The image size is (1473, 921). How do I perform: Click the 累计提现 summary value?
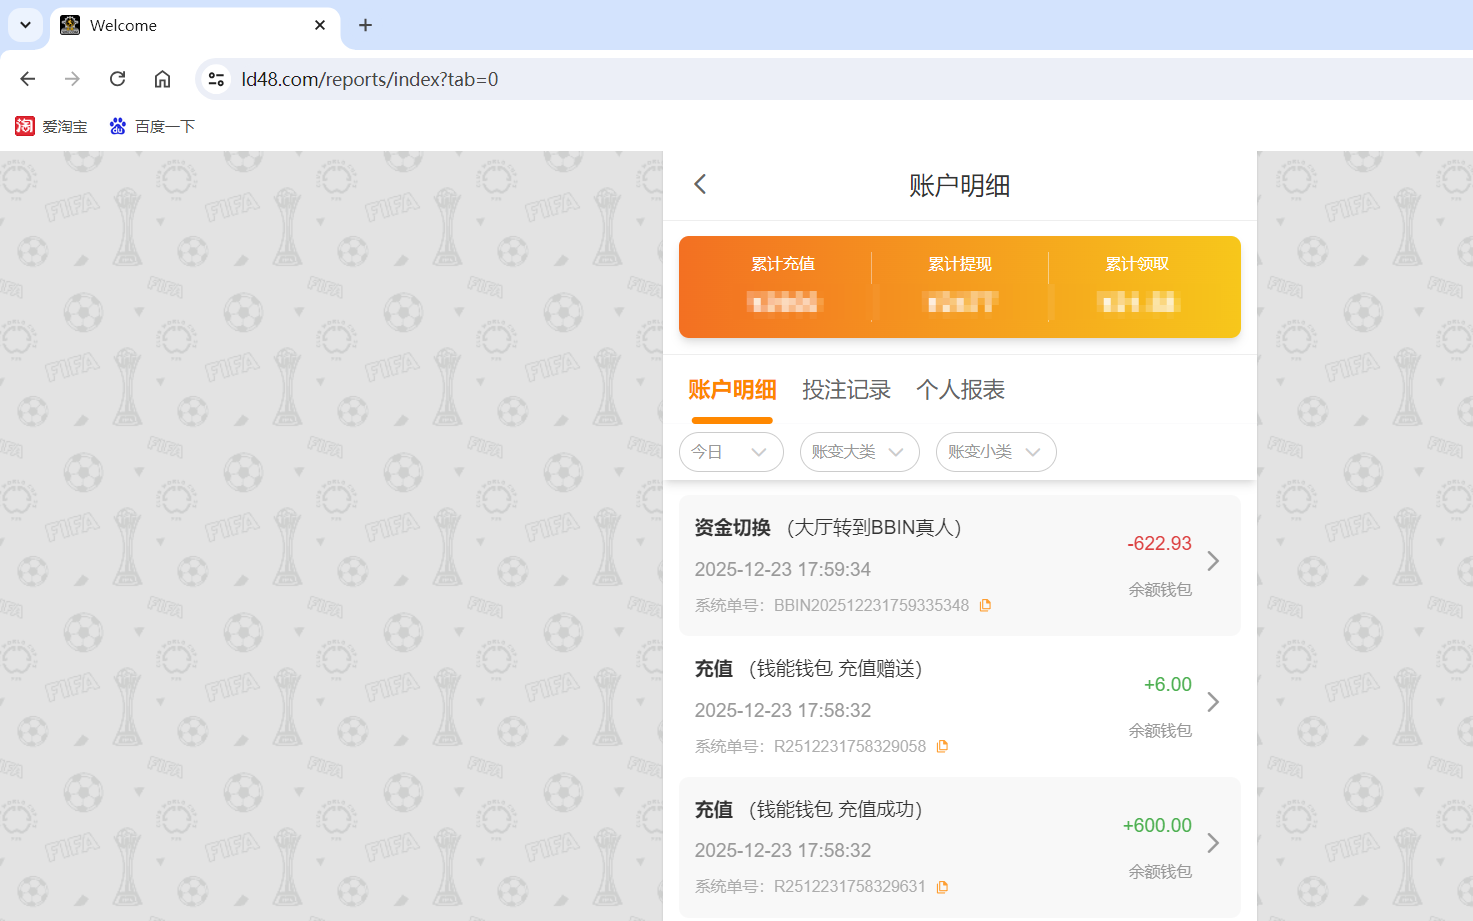coord(960,303)
